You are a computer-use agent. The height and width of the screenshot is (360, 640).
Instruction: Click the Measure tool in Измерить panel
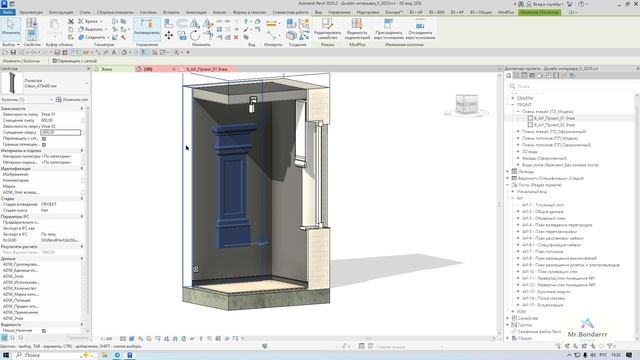[x=271, y=24]
